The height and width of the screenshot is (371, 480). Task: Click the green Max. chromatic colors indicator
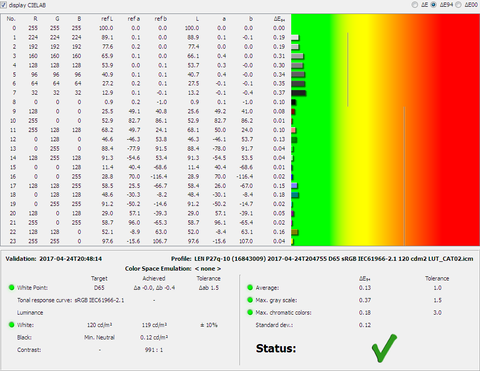(x=250, y=312)
